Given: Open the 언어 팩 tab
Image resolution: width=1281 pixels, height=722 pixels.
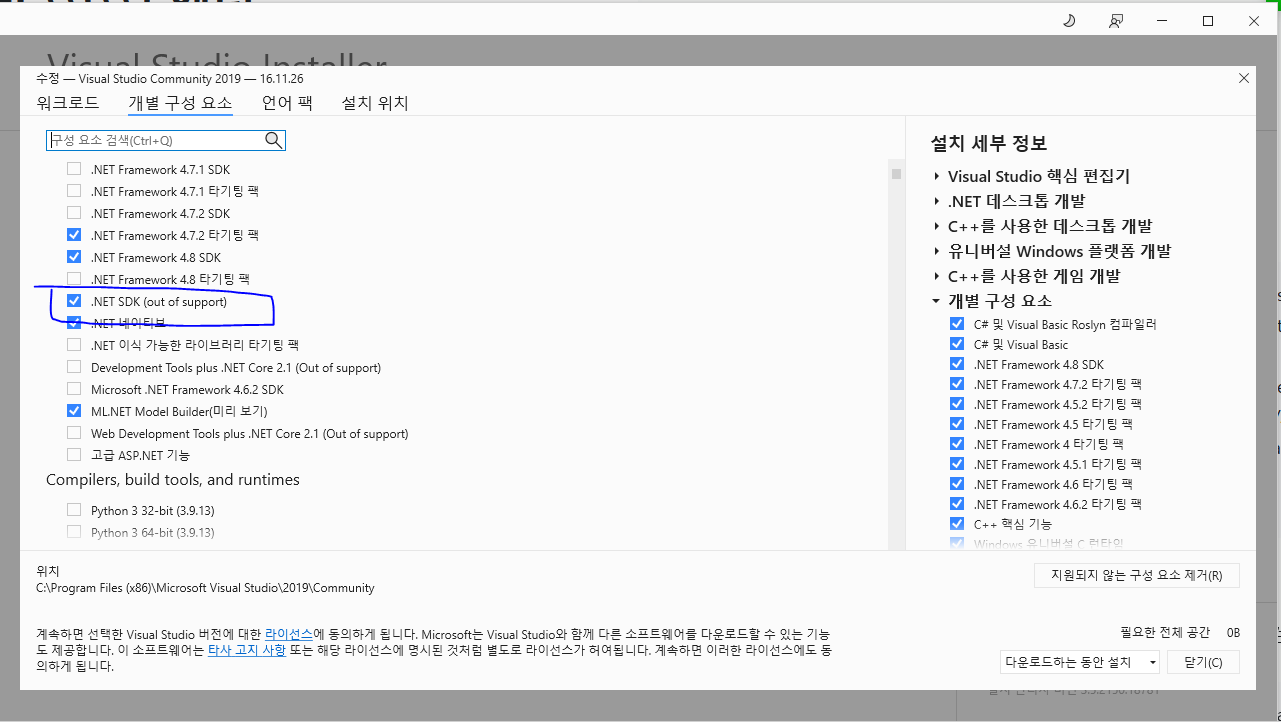Looking at the screenshot, I should [x=287, y=103].
